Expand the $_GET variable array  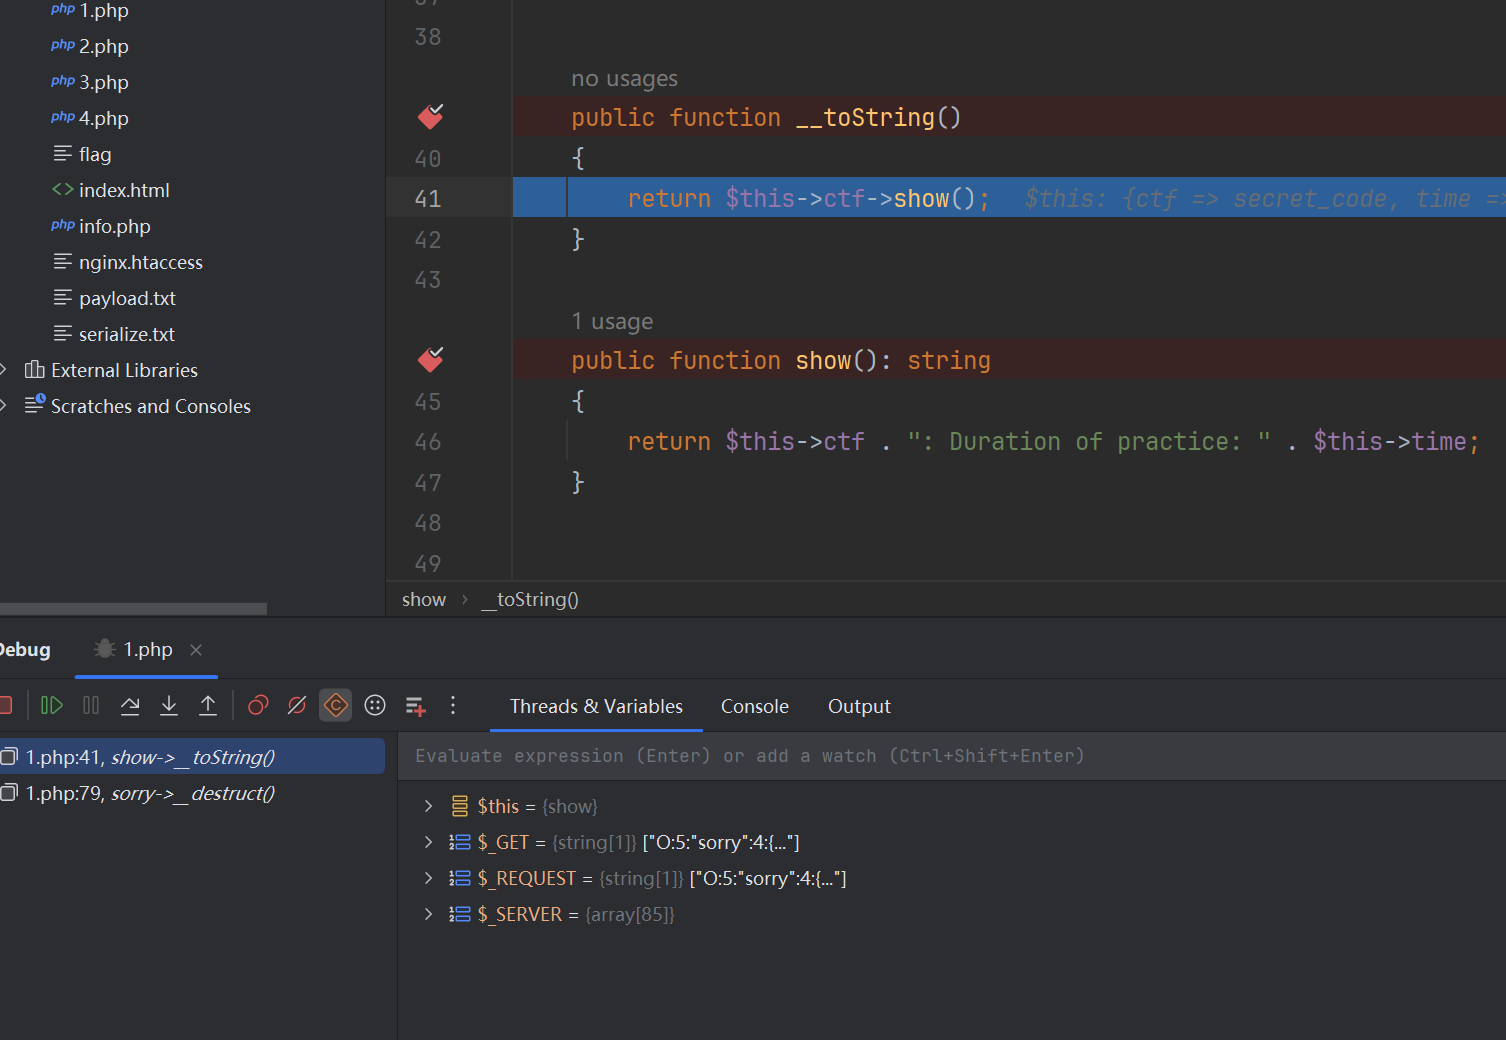pos(428,842)
